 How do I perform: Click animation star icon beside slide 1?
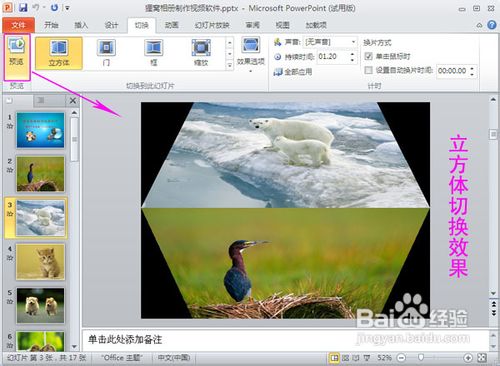10,126
